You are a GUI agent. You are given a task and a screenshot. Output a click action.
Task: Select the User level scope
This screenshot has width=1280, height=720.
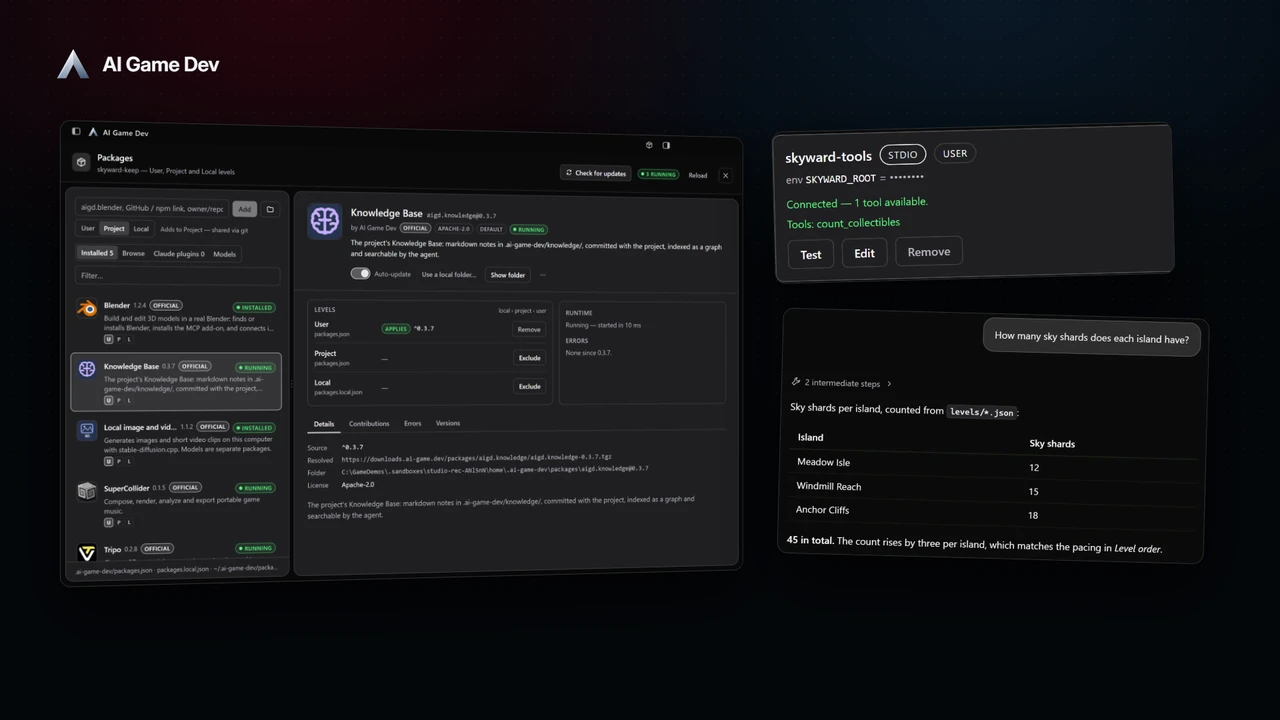coord(88,228)
